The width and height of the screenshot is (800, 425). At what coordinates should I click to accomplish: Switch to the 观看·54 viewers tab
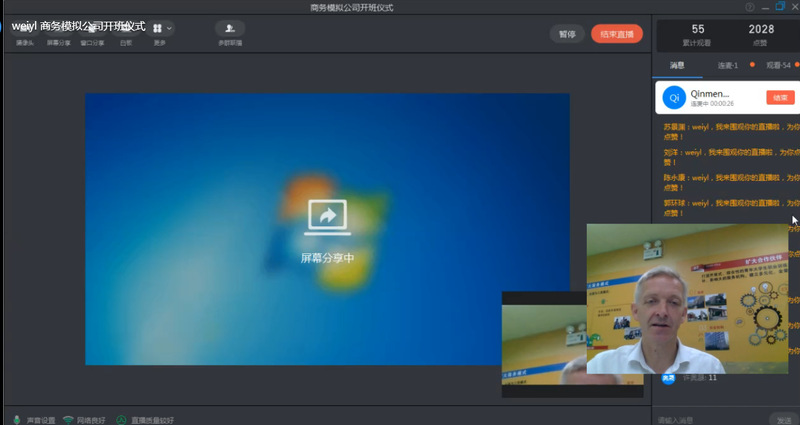777,65
